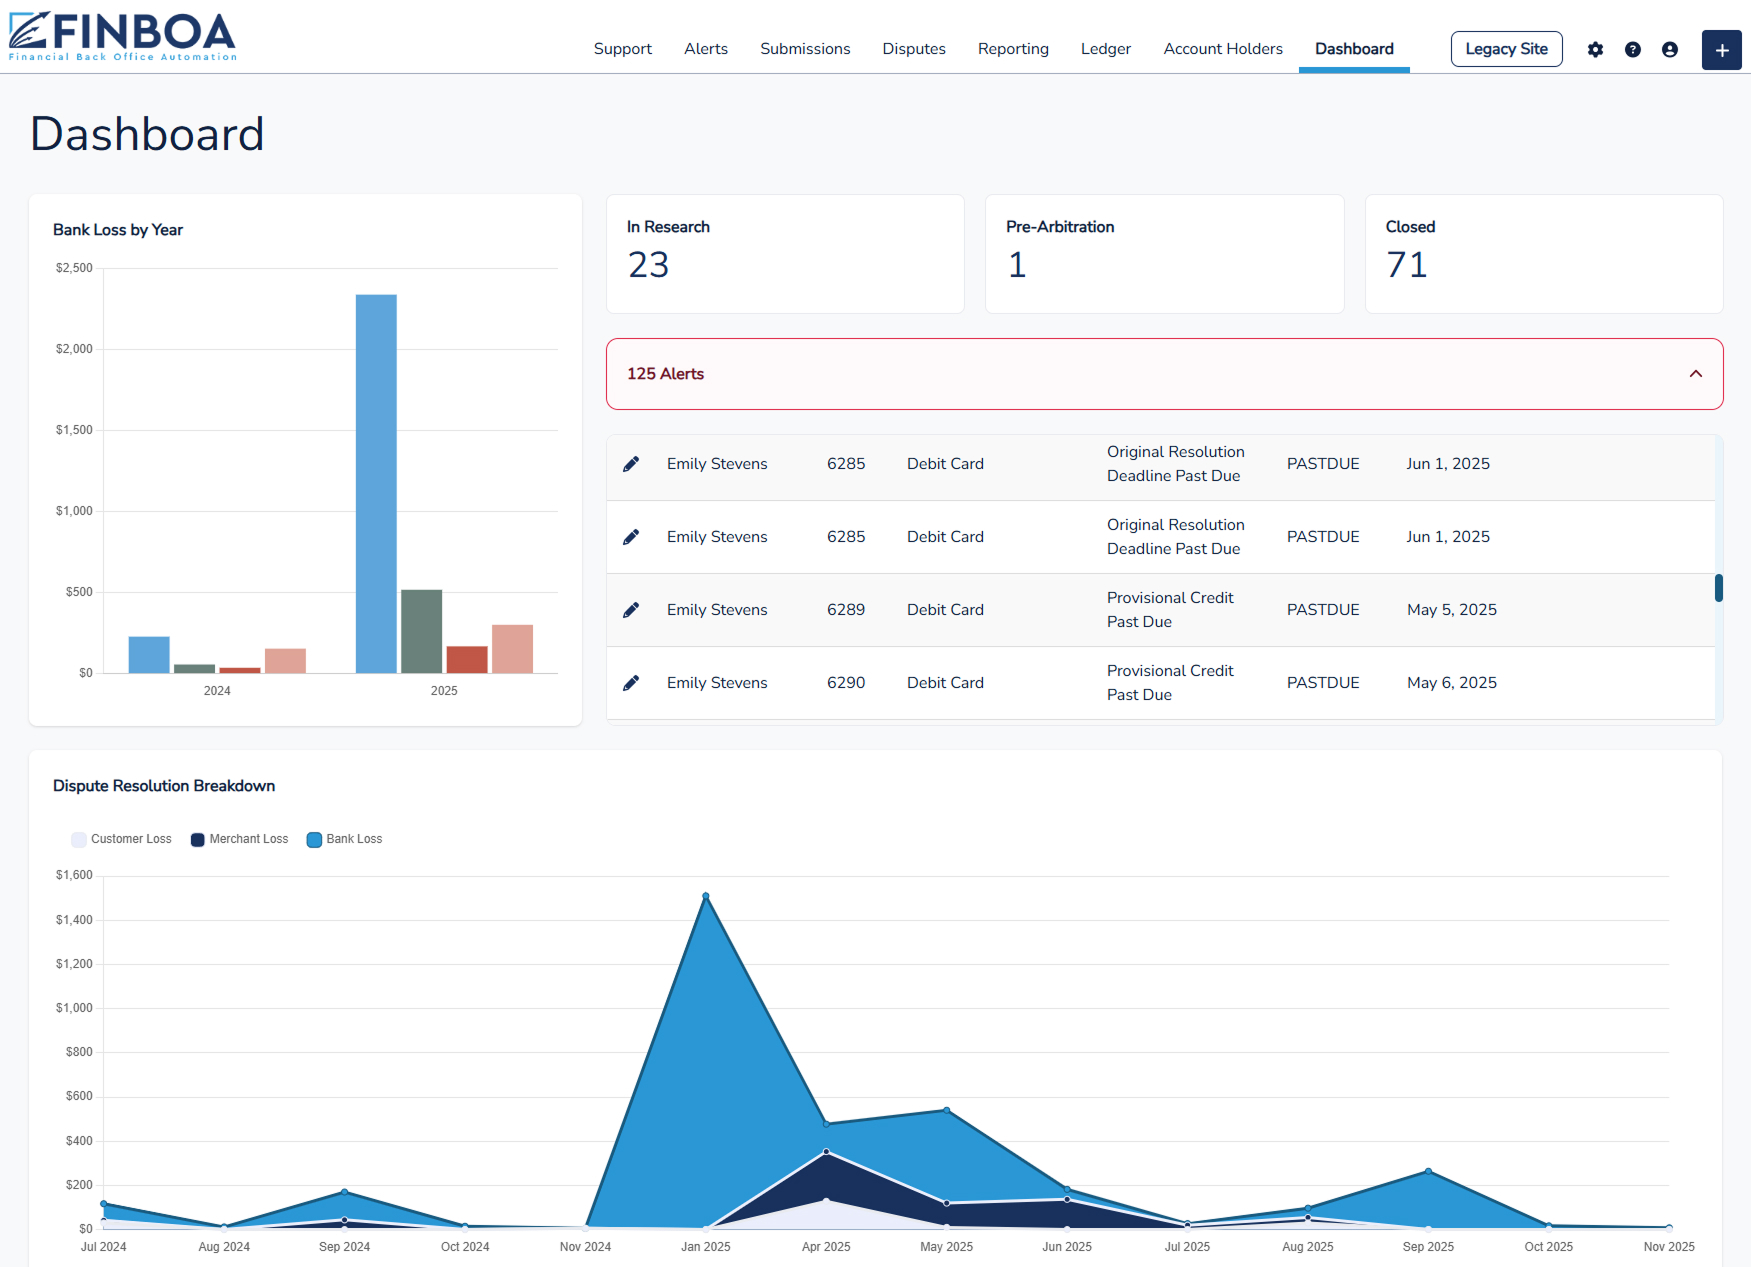Viewport: 1751px width, 1267px height.
Task: Click the plus icon to create new
Action: [x=1721, y=49]
